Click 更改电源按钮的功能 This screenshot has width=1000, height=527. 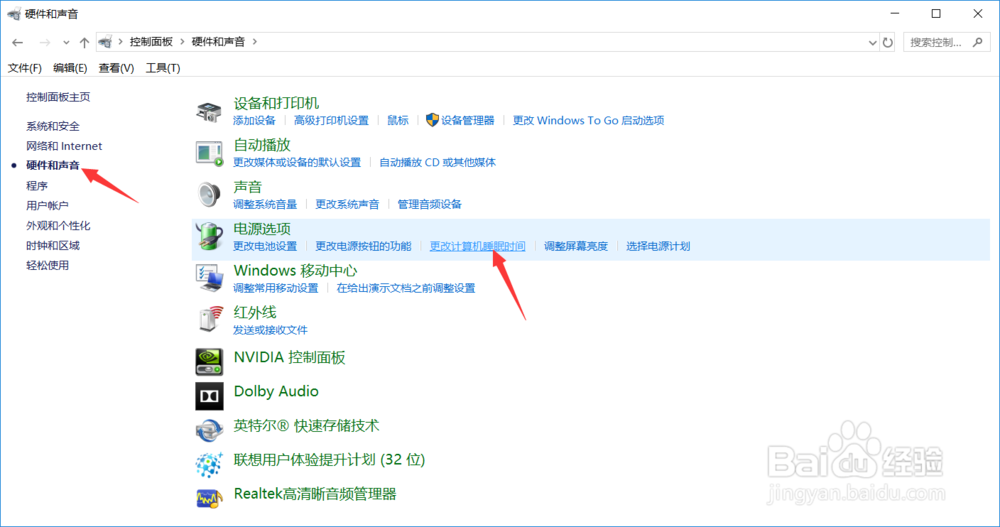(363, 246)
